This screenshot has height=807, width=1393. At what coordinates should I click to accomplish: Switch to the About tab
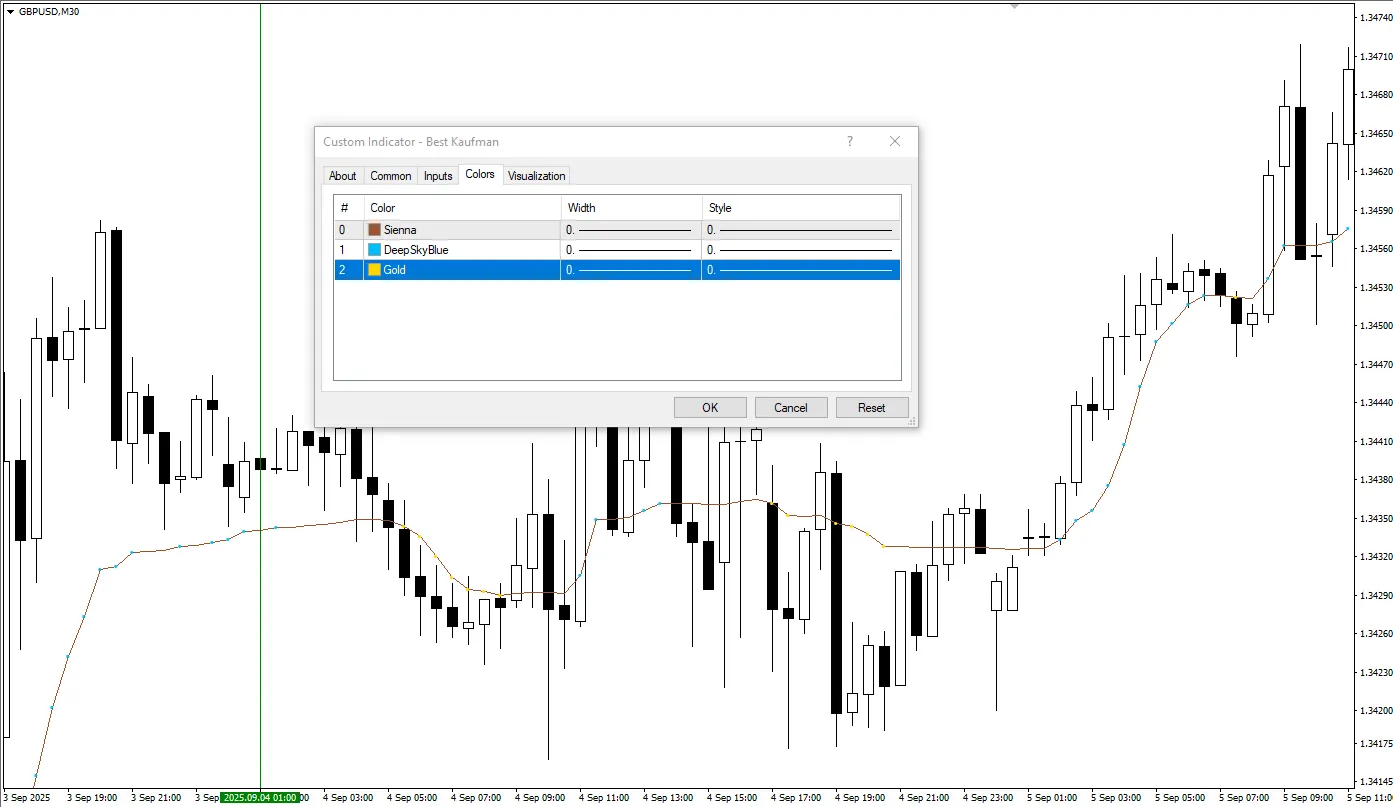click(342, 176)
